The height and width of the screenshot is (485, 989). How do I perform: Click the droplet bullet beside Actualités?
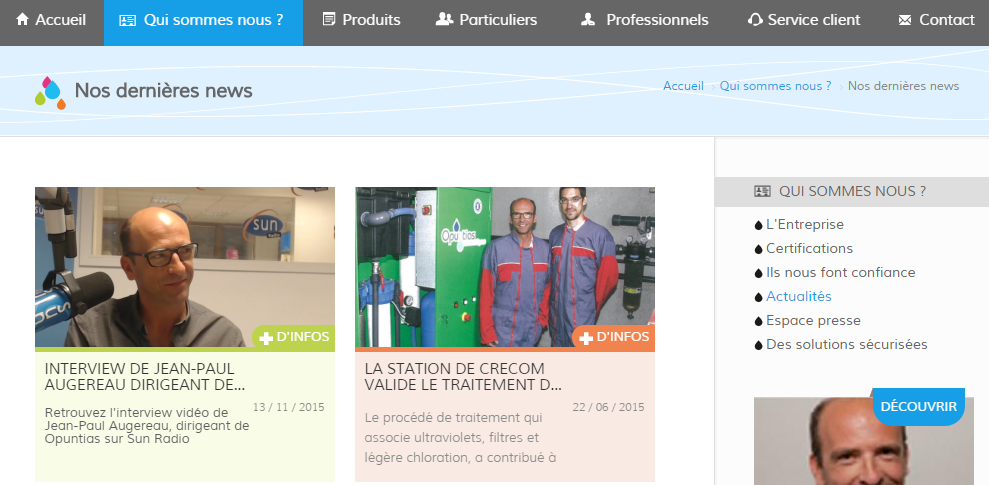tap(758, 297)
